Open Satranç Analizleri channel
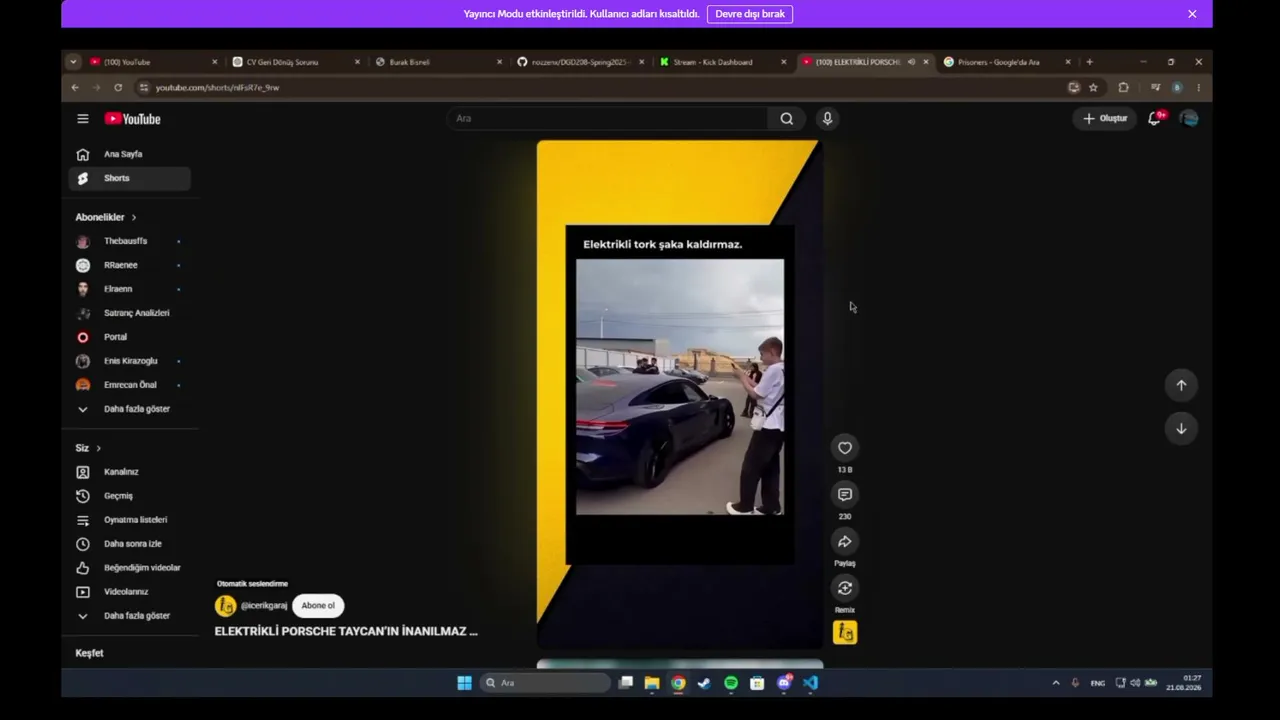The image size is (1280, 720). [x=130, y=313]
